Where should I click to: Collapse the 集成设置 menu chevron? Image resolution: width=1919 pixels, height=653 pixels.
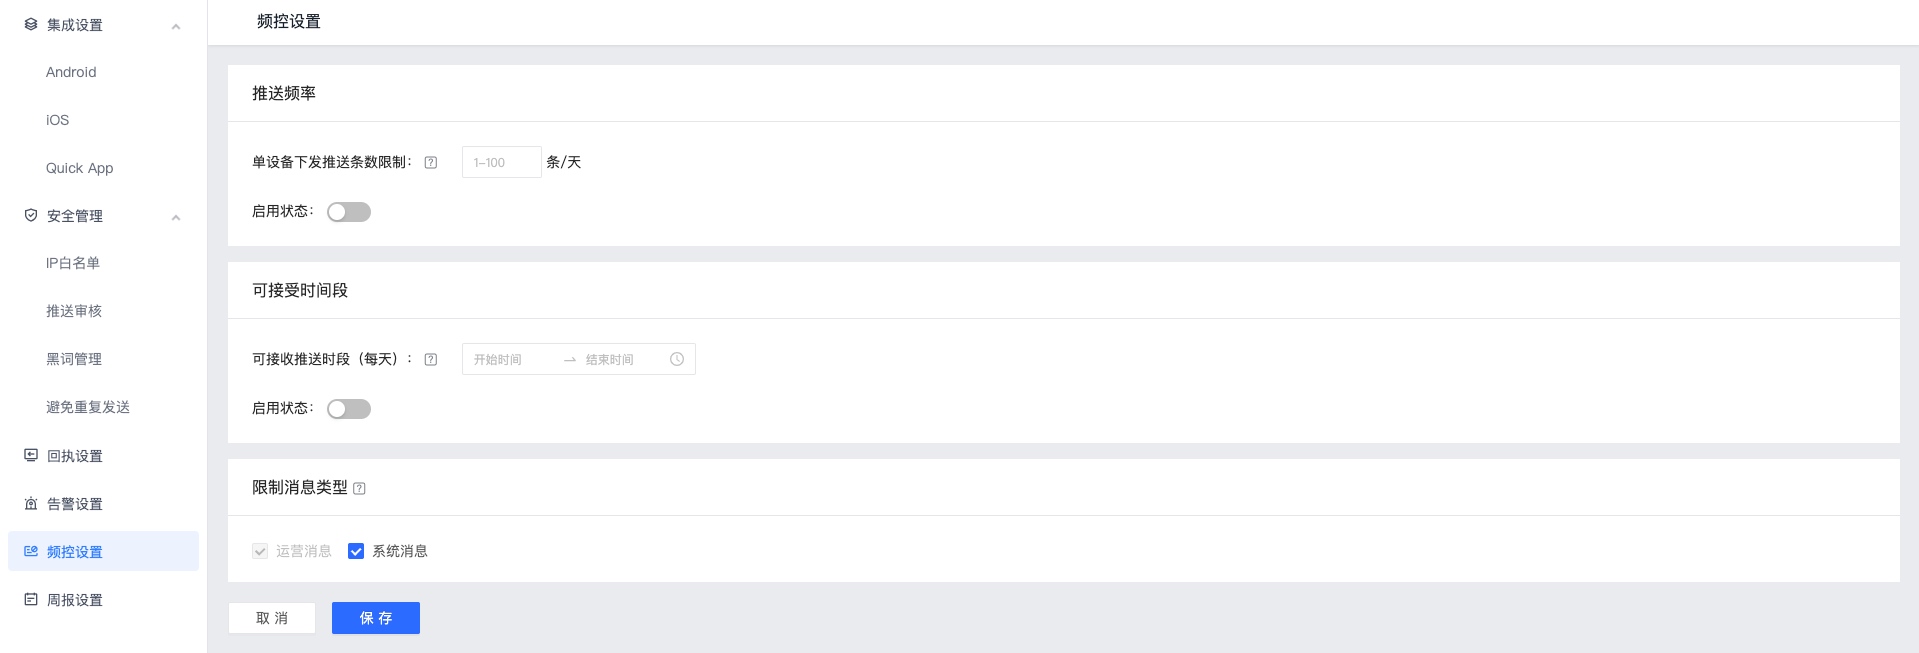click(x=176, y=26)
